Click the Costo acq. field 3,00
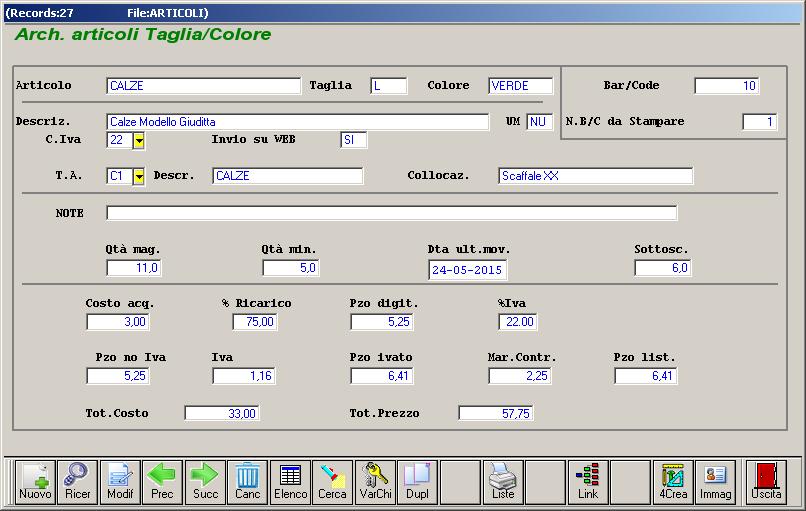 (x=118, y=322)
